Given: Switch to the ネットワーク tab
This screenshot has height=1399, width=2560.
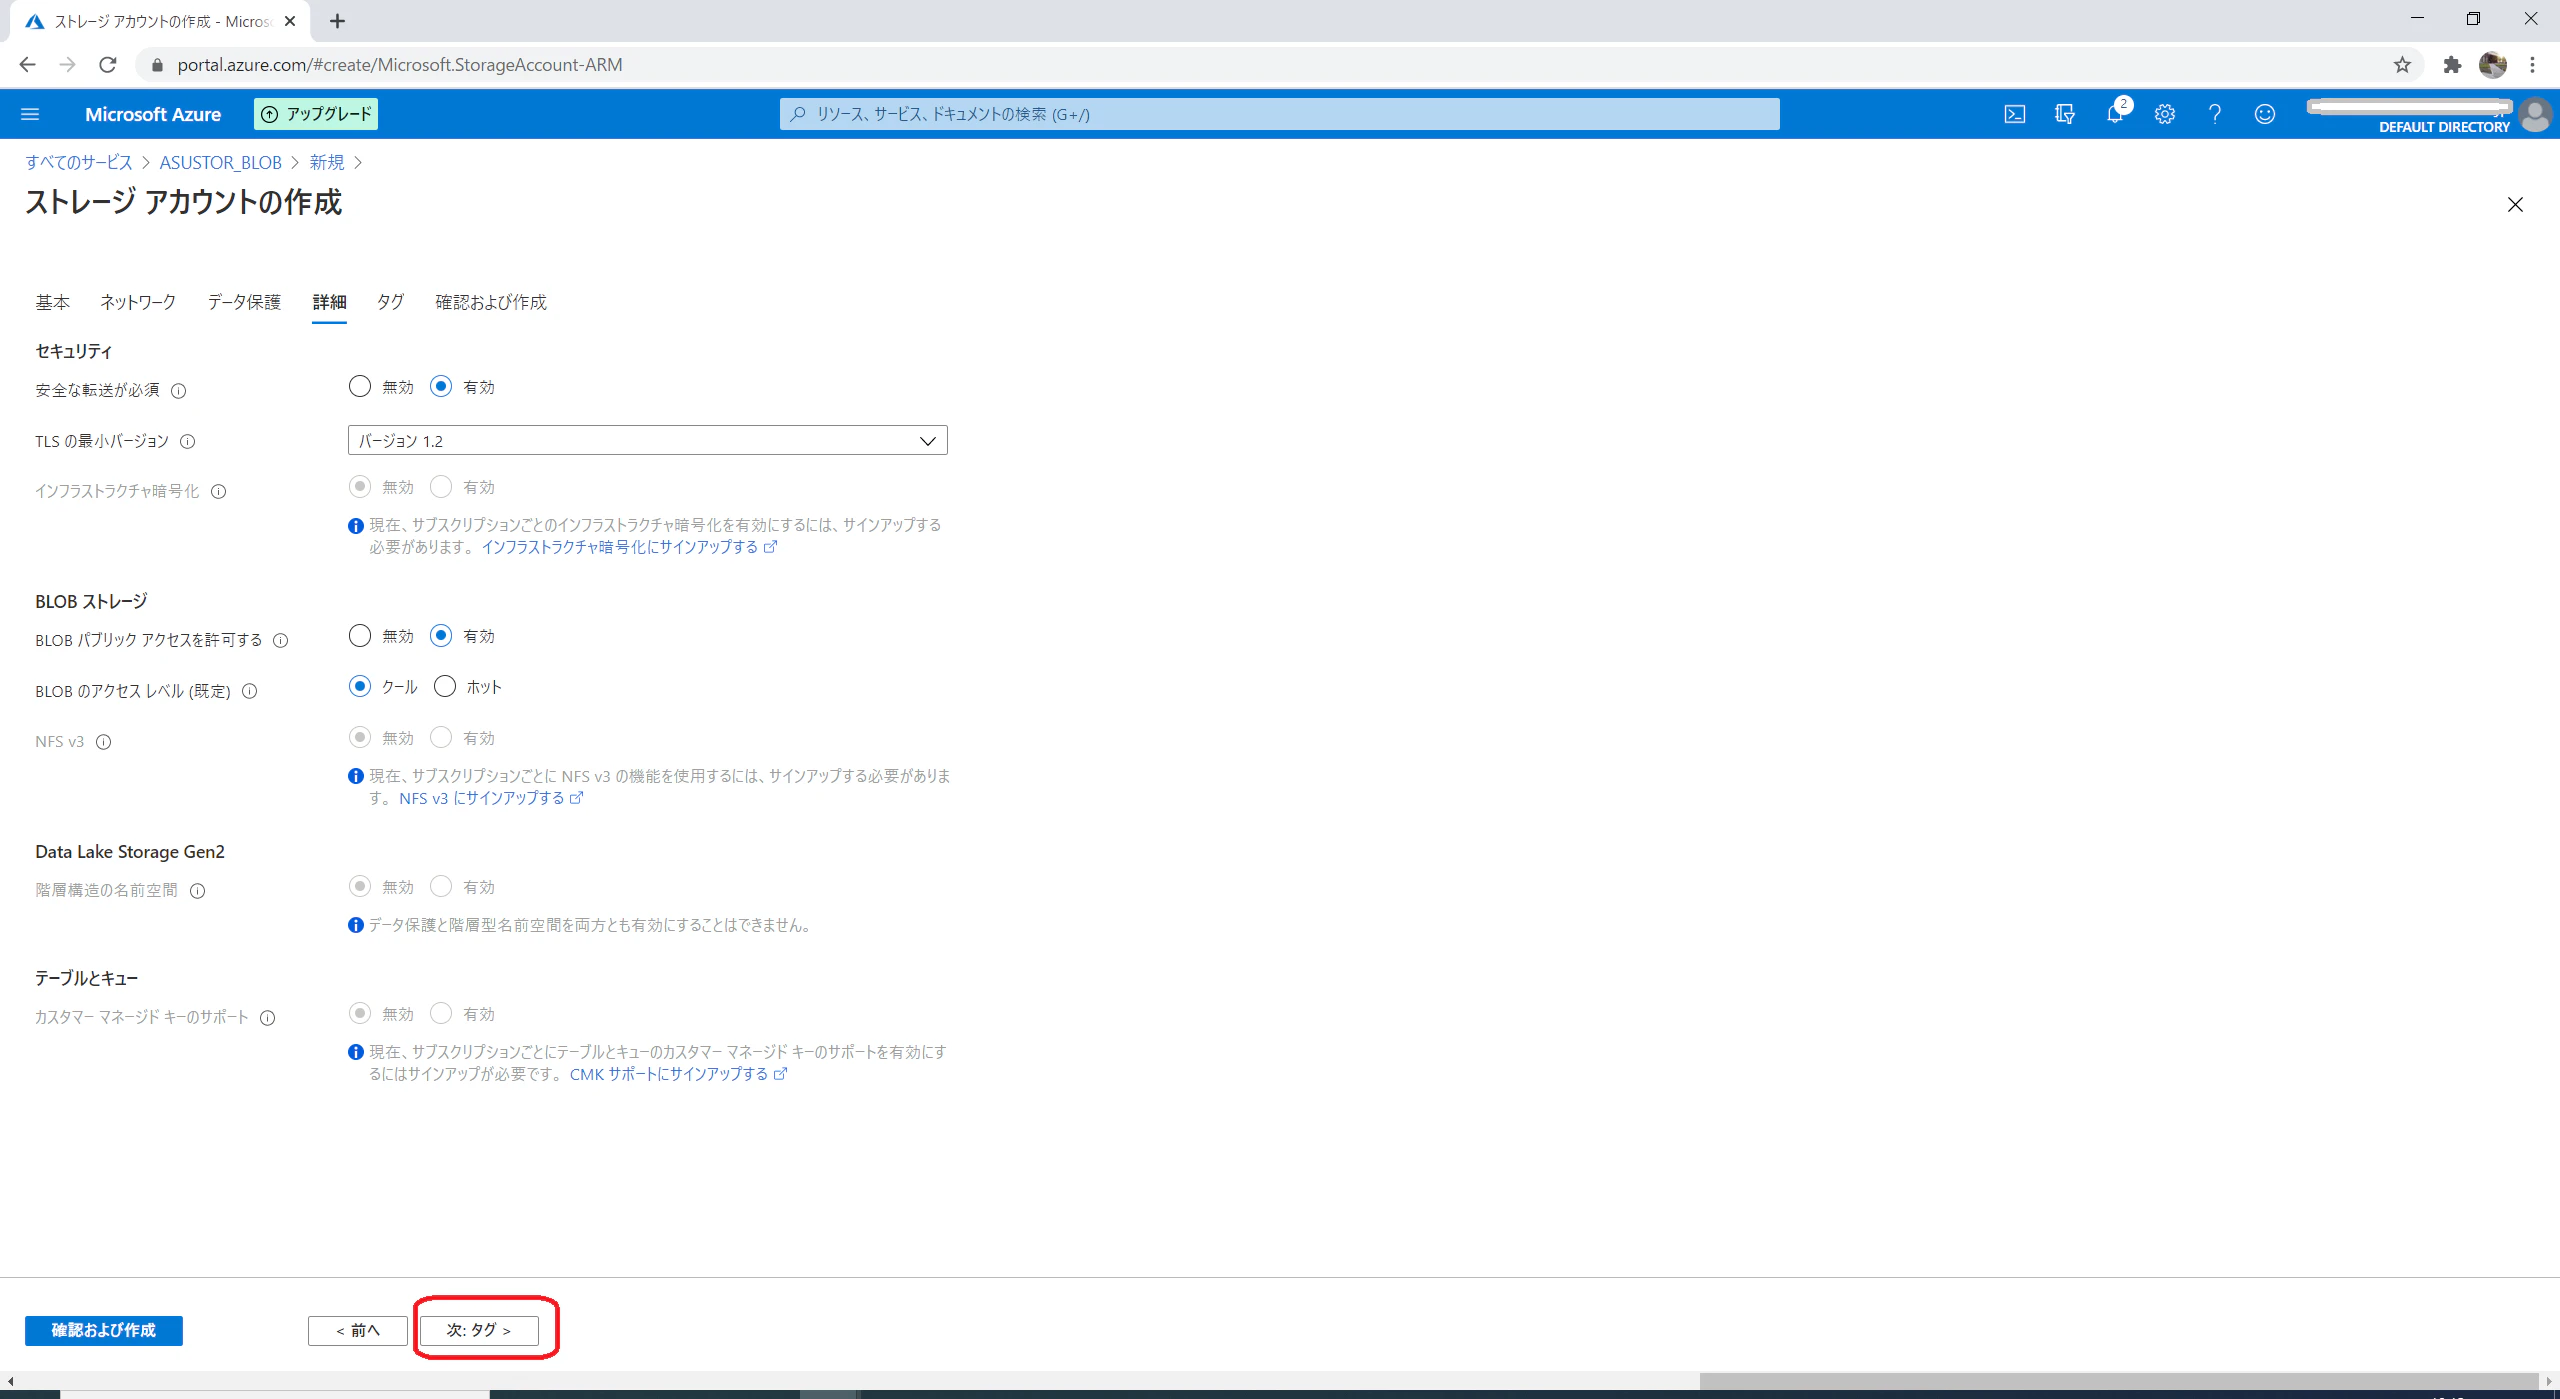Looking at the screenshot, I should pos(138,302).
